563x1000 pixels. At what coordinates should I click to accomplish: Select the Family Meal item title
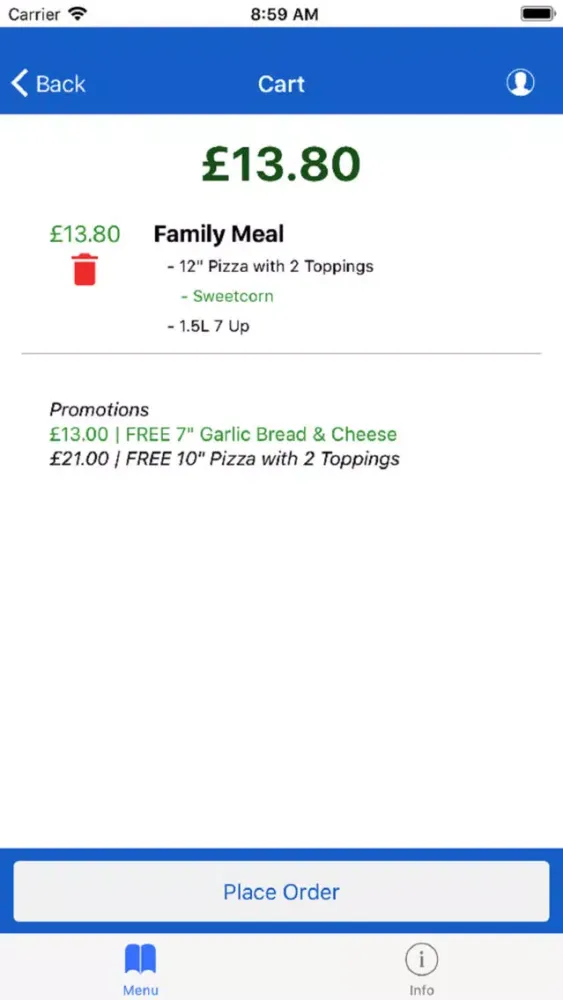219,235
